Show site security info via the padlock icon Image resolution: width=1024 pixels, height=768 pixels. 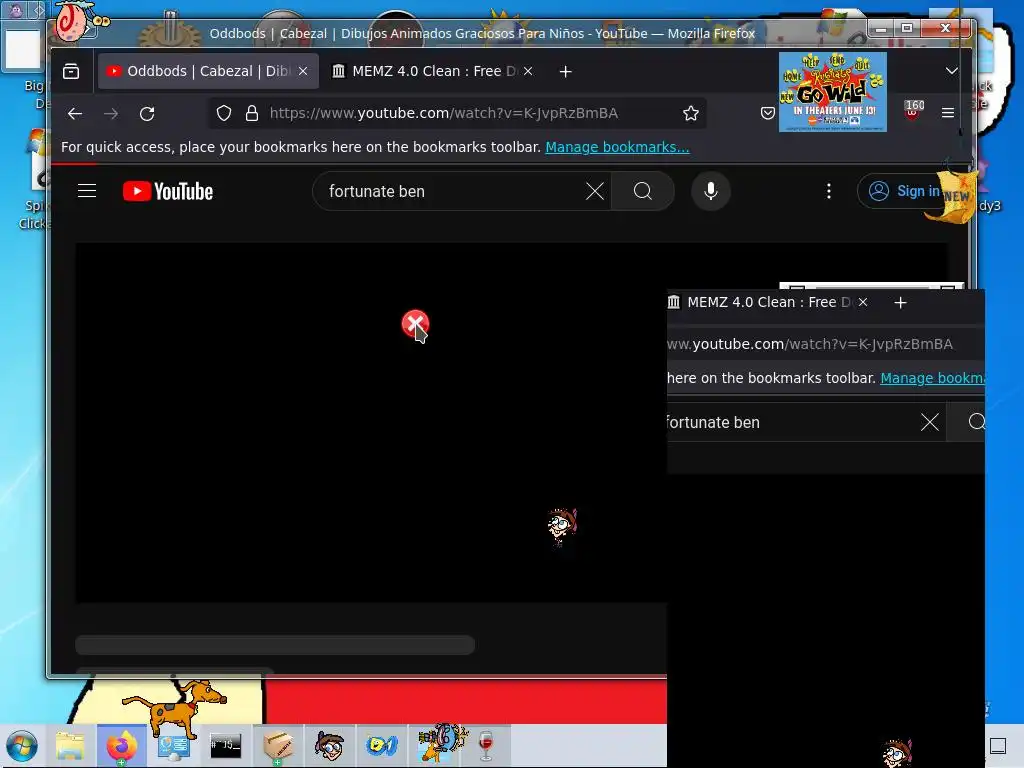click(x=251, y=114)
